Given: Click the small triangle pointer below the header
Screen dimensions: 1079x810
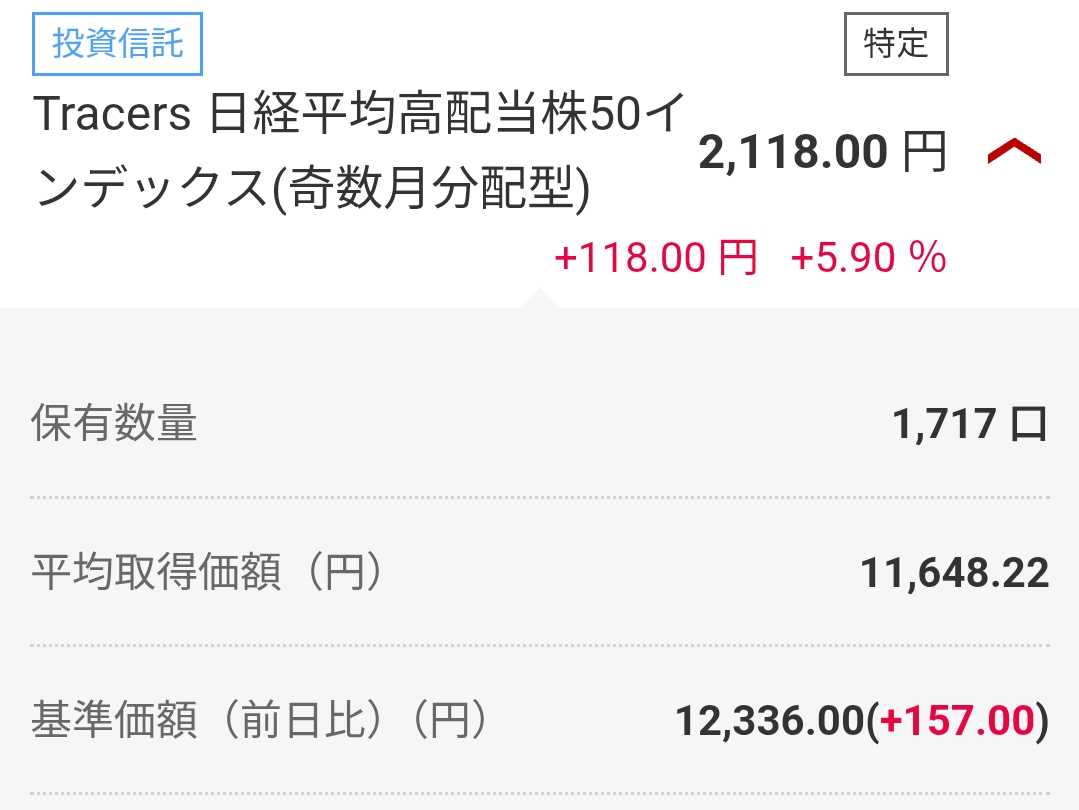Looking at the screenshot, I should [538, 298].
